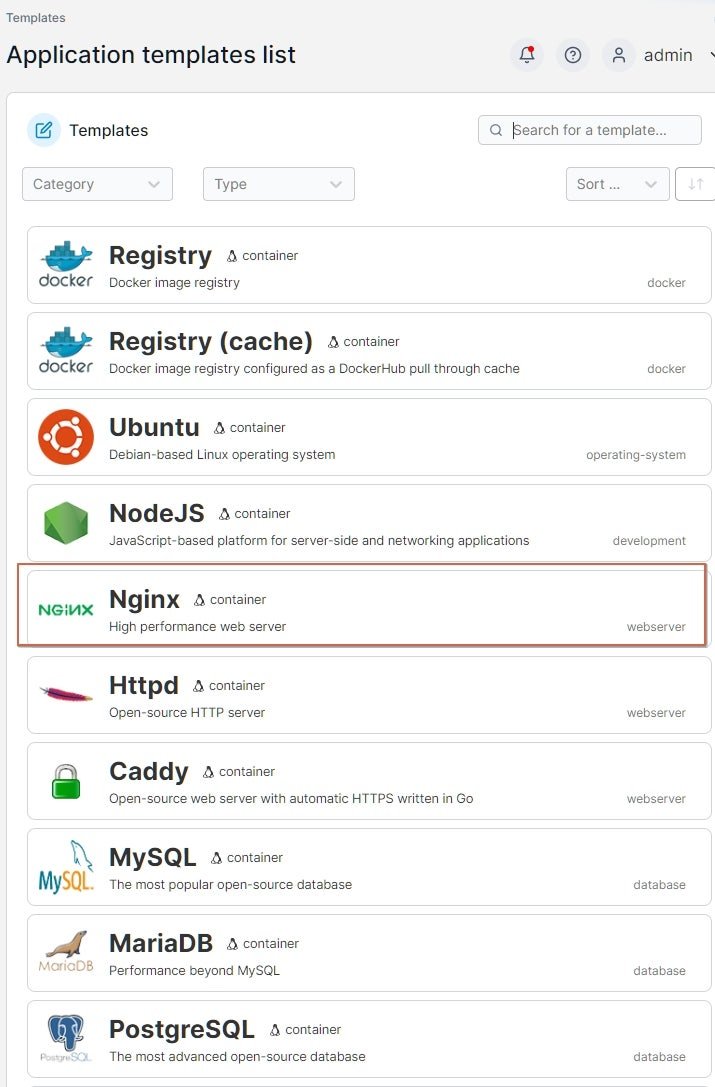This screenshot has height=1087, width=715.
Task: Open the admin user menu
Action: tap(668, 55)
